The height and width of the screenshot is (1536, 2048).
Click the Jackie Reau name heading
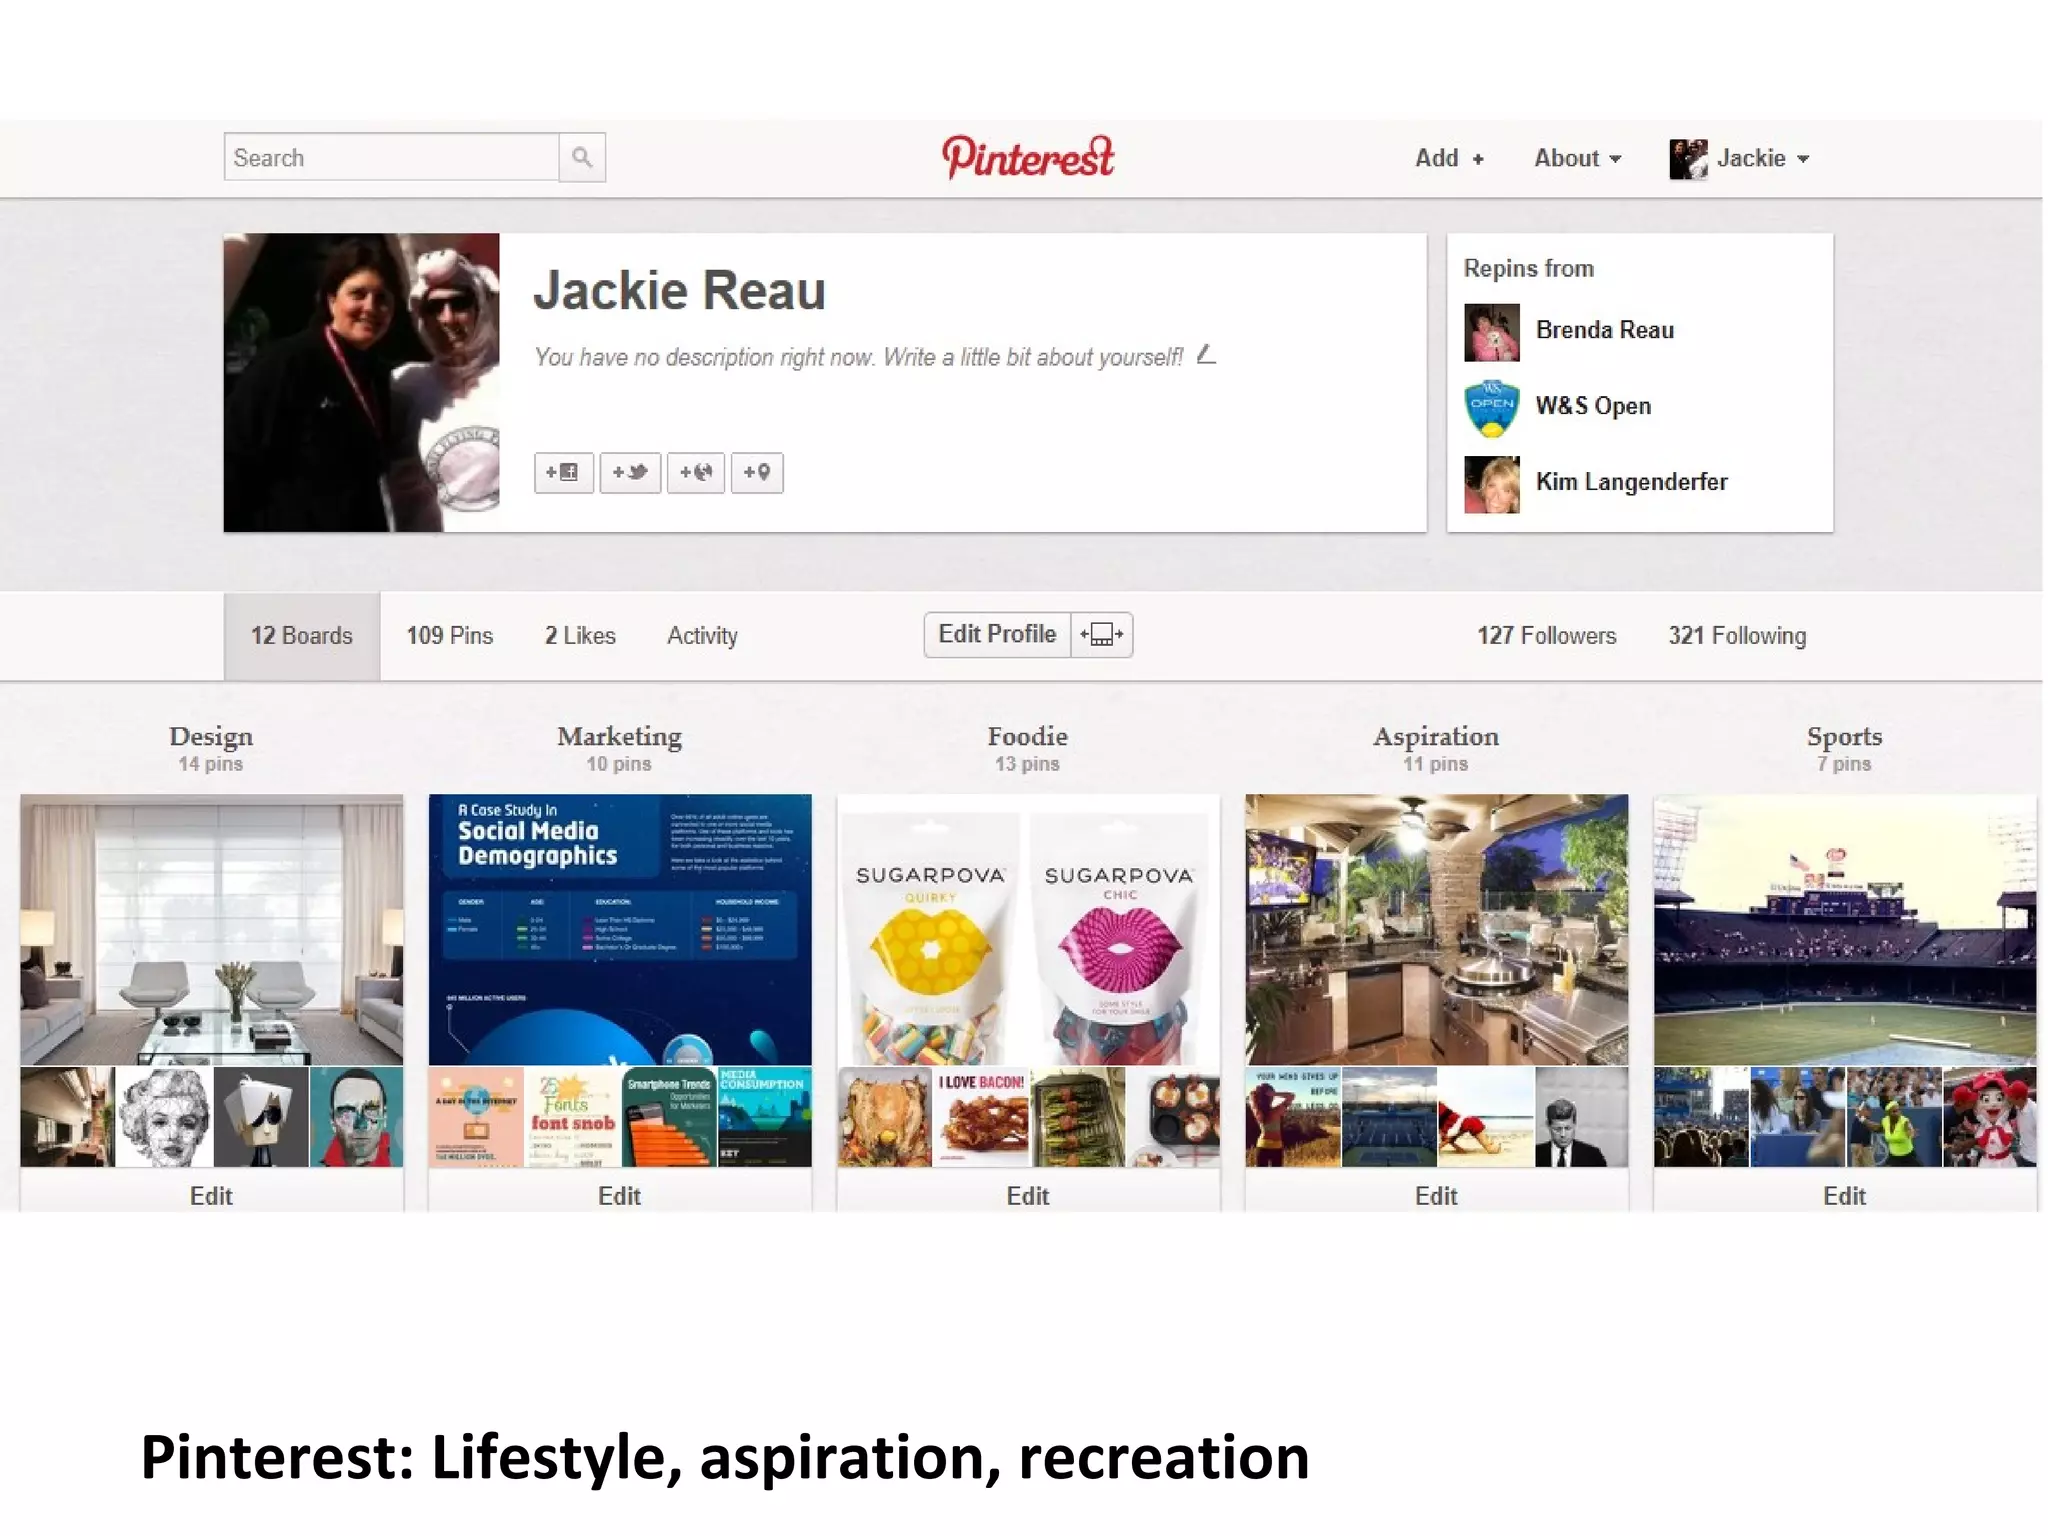(679, 291)
